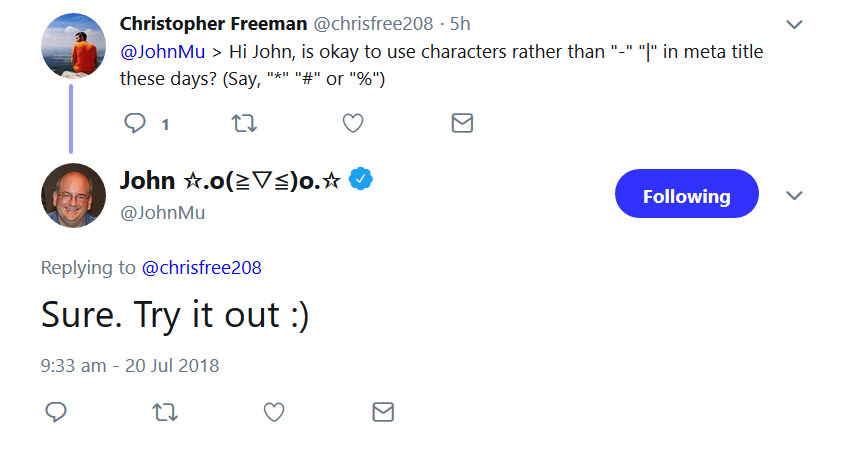Open the @JohnMu mention link in Christopher's tweet
This screenshot has width=848, height=457.
click(163, 51)
